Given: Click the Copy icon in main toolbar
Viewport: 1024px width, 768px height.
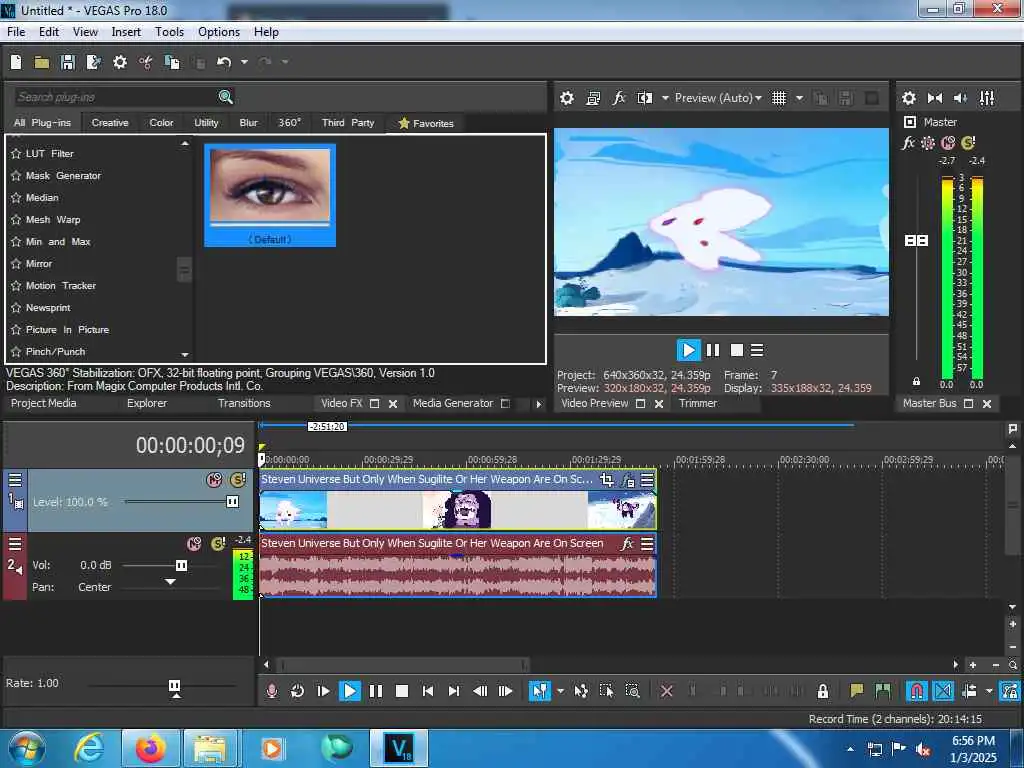Looking at the screenshot, I should click(x=172, y=62).
